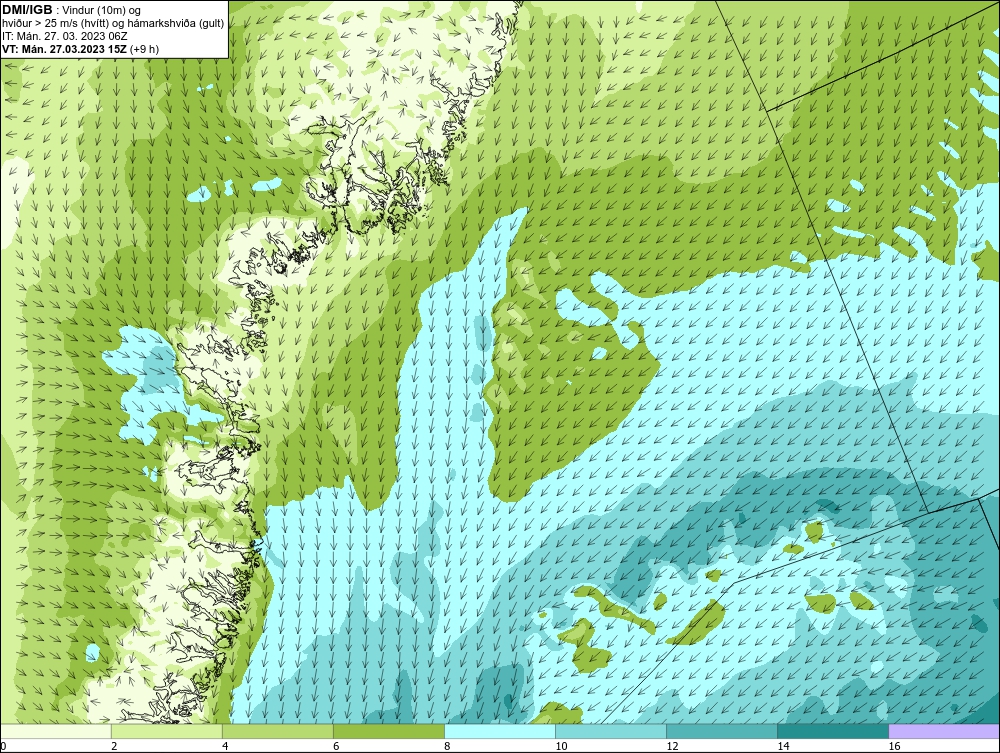The height and width of the screenshot is (753, 1000).
Task: Click the legend scale value '4'
Action: [225, 746]
